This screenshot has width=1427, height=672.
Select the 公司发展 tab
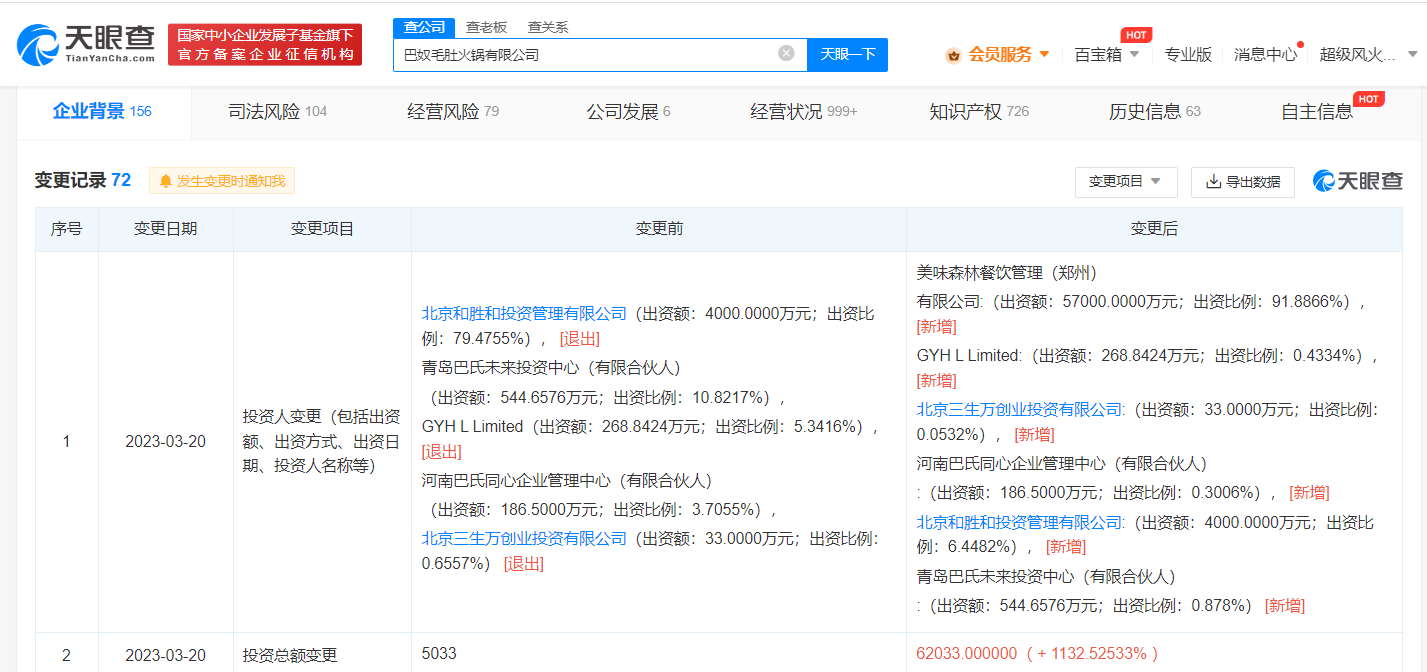628,112
